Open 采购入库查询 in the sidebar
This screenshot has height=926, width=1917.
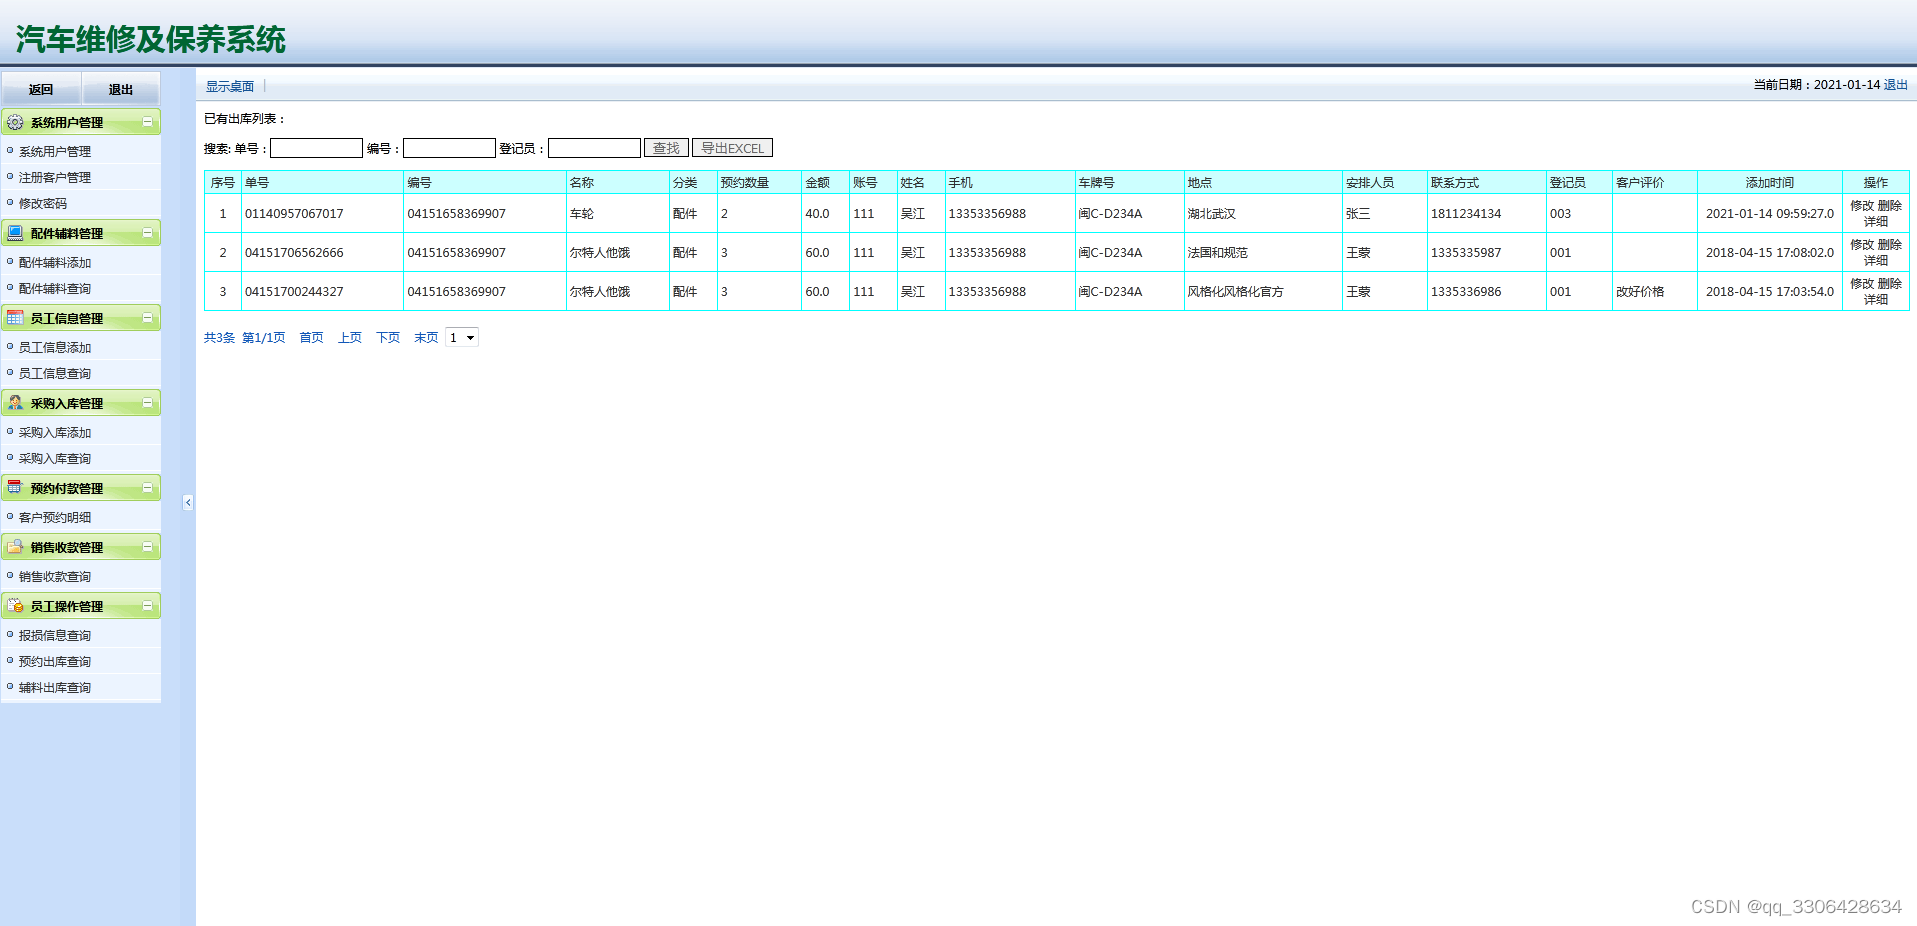tap(55, 459)
